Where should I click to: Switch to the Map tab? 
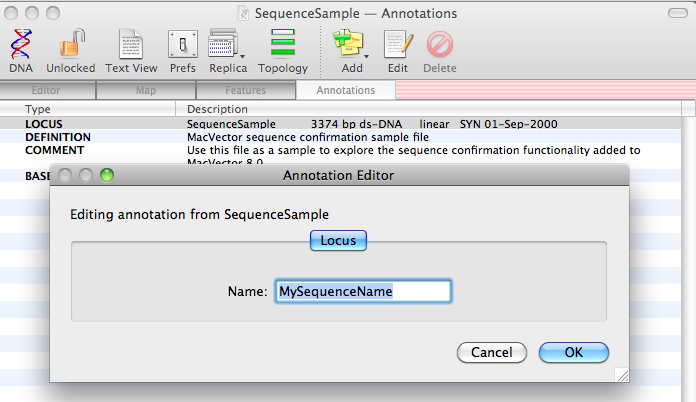(146, 91)
